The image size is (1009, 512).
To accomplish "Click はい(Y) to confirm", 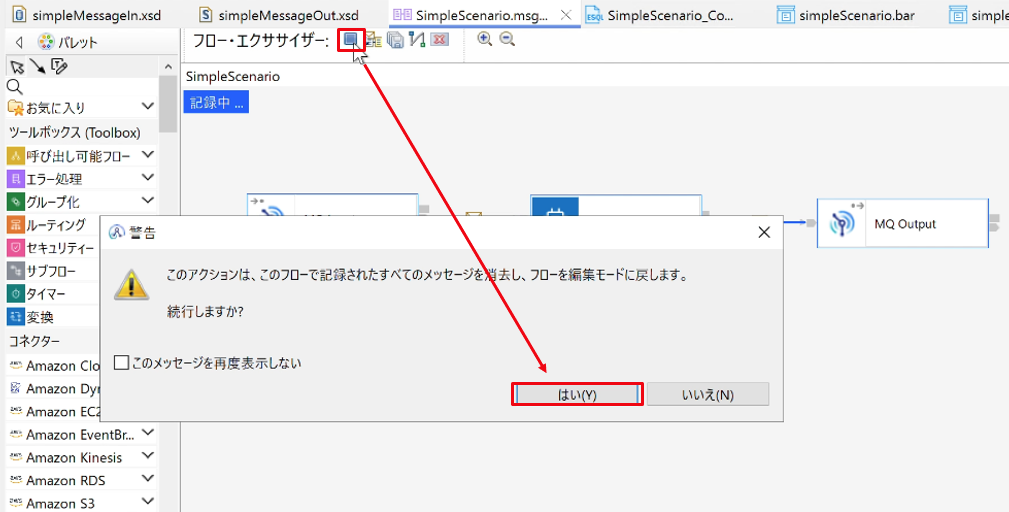I will [x=577, y=394].
